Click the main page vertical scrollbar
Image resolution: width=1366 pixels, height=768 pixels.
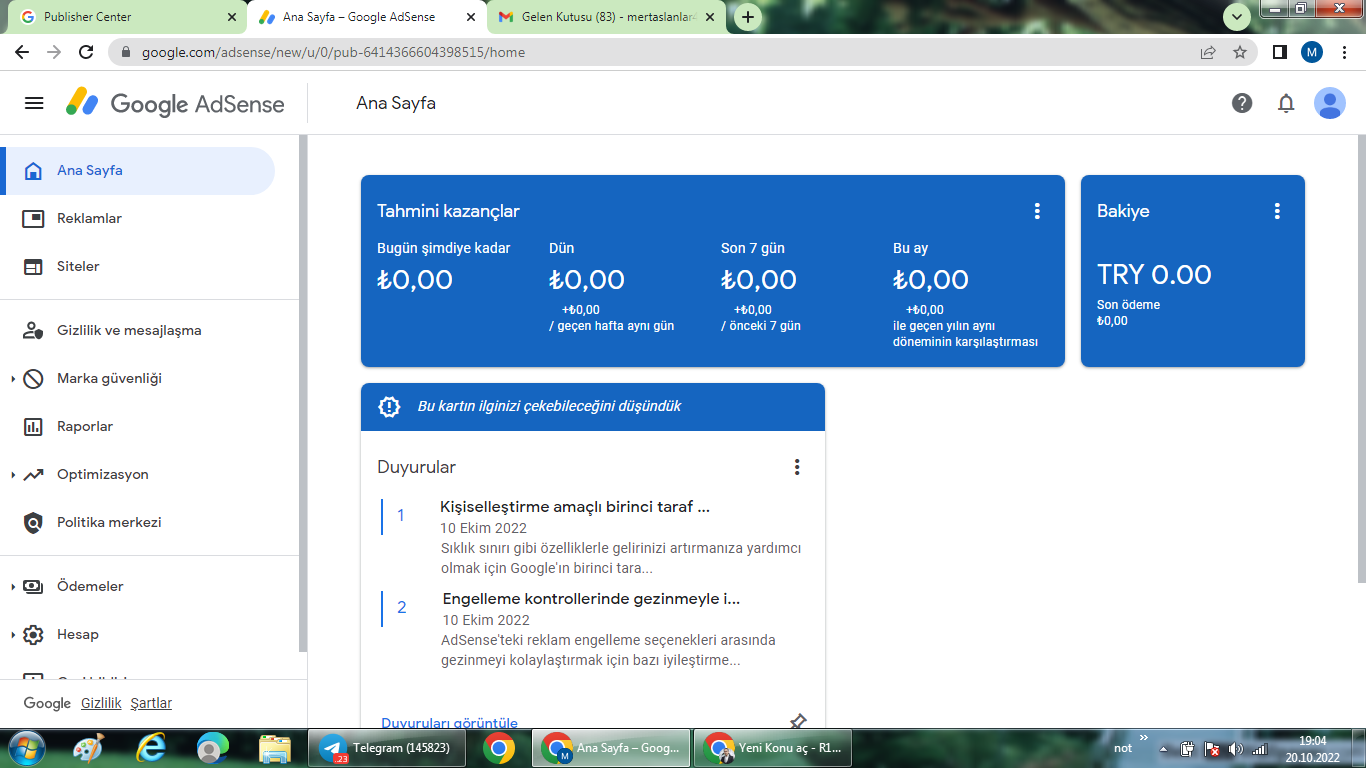[x=1361, y=360]
